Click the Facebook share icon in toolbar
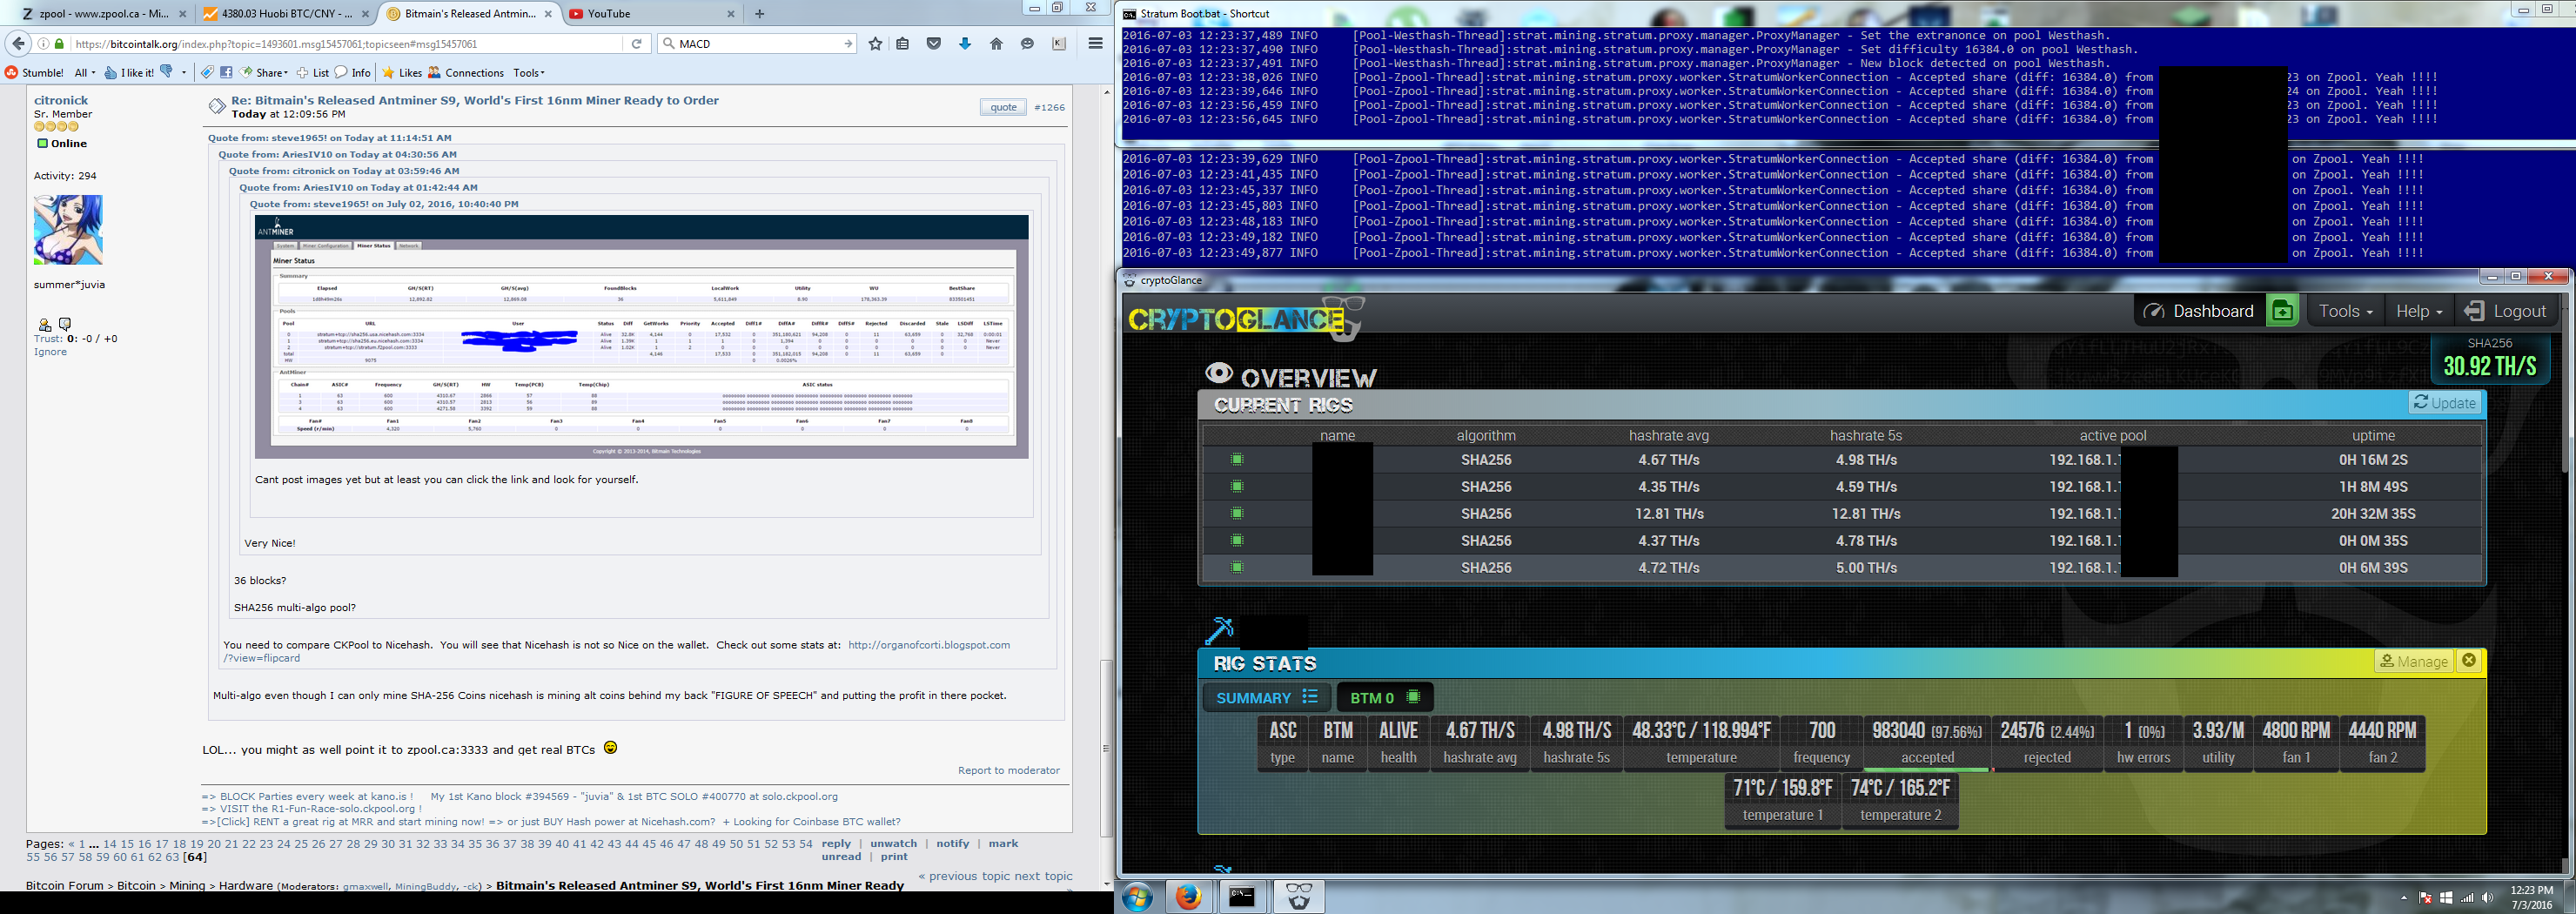2576x914 pixels. click(x=227, y=72)
